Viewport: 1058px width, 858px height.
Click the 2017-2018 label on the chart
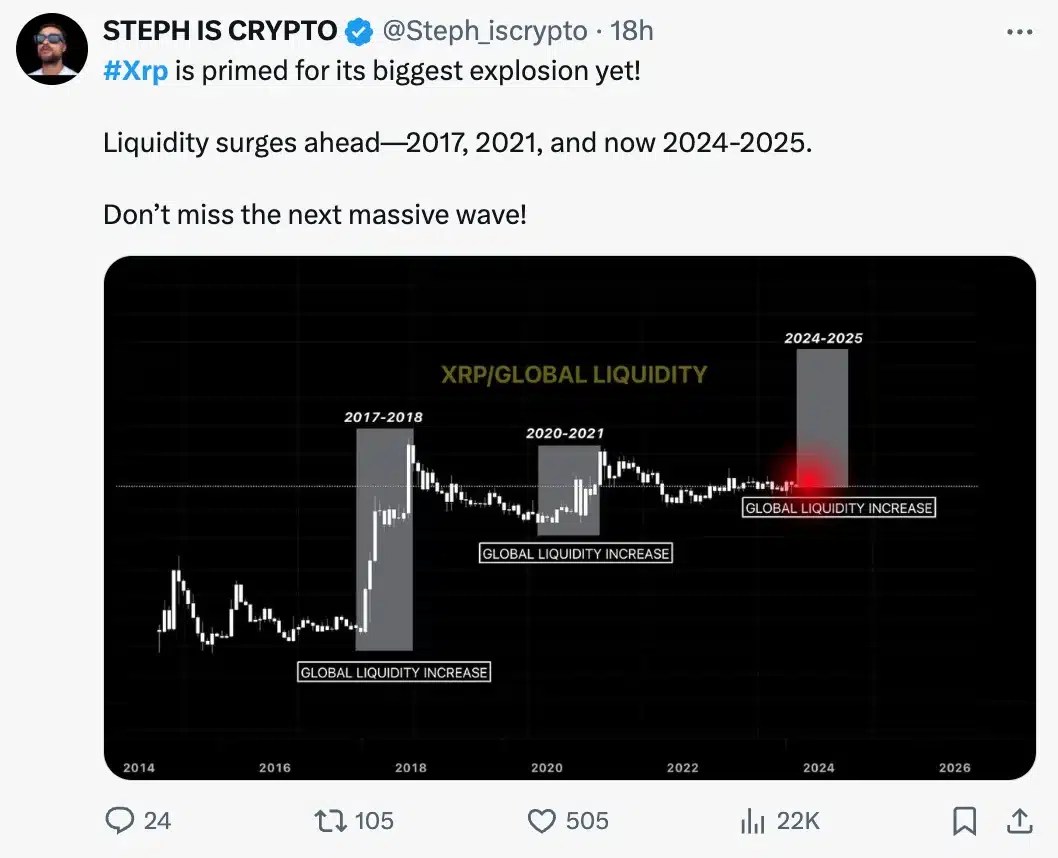(384, 415)
